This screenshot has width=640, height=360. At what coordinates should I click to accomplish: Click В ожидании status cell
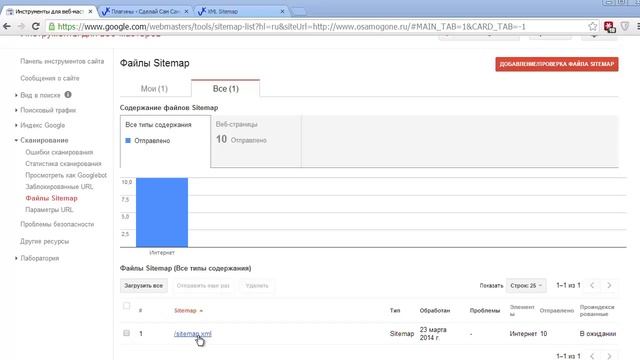pyautogui.click(x=598, y=333)
